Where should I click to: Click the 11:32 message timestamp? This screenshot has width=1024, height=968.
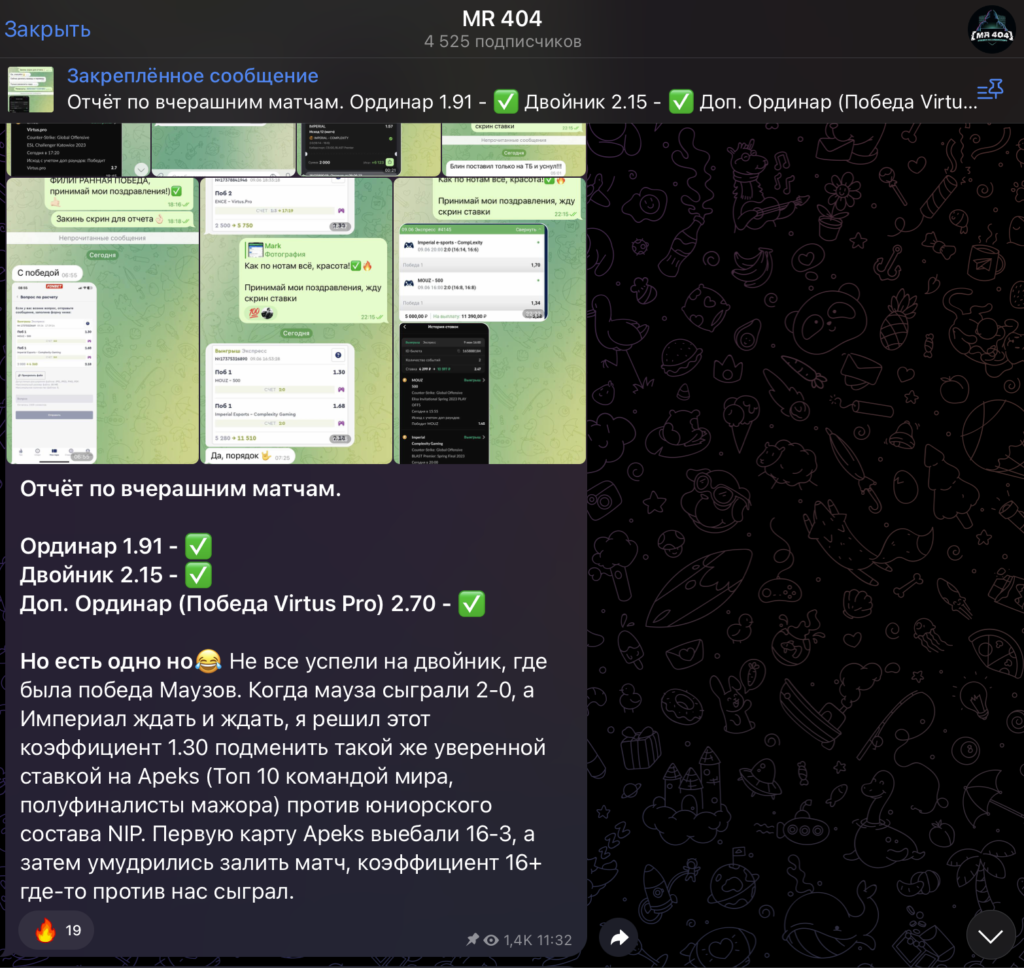554,940
